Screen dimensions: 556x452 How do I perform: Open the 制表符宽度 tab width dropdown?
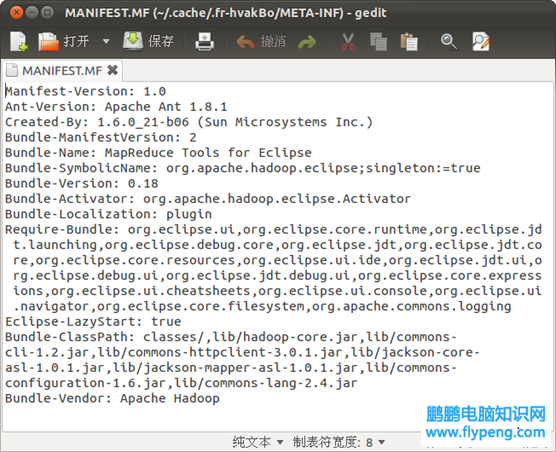(339, 442)
